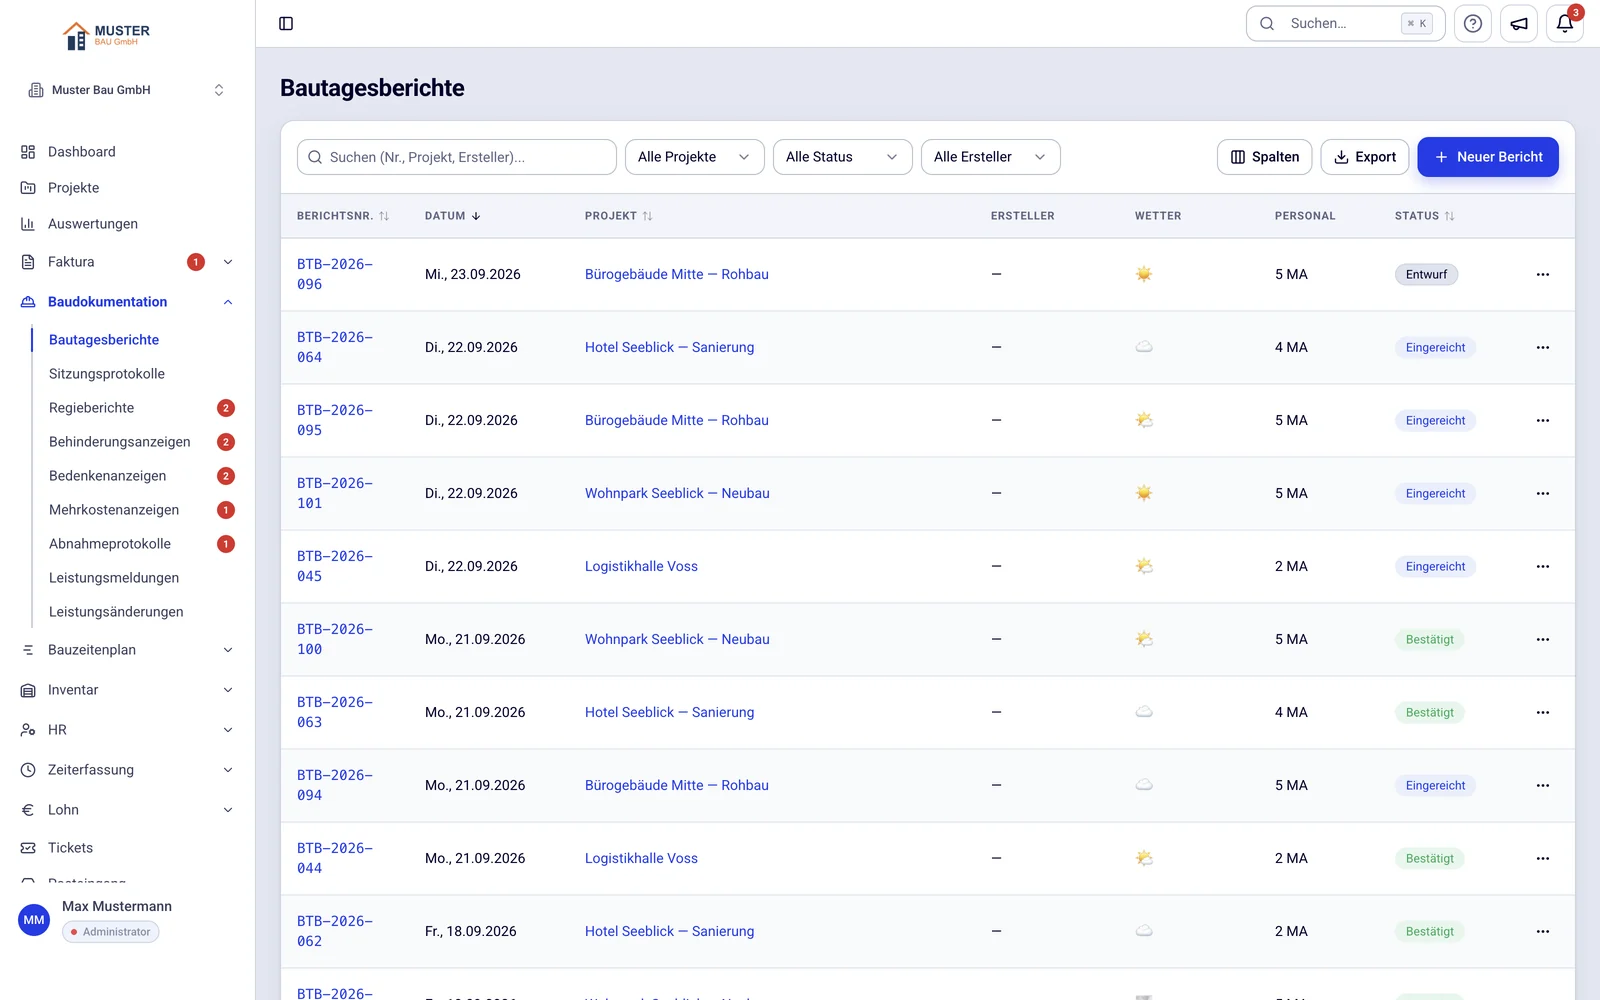Expand the Faktura menu
Screen dimensions: 1600x1000
click(228, 262)
